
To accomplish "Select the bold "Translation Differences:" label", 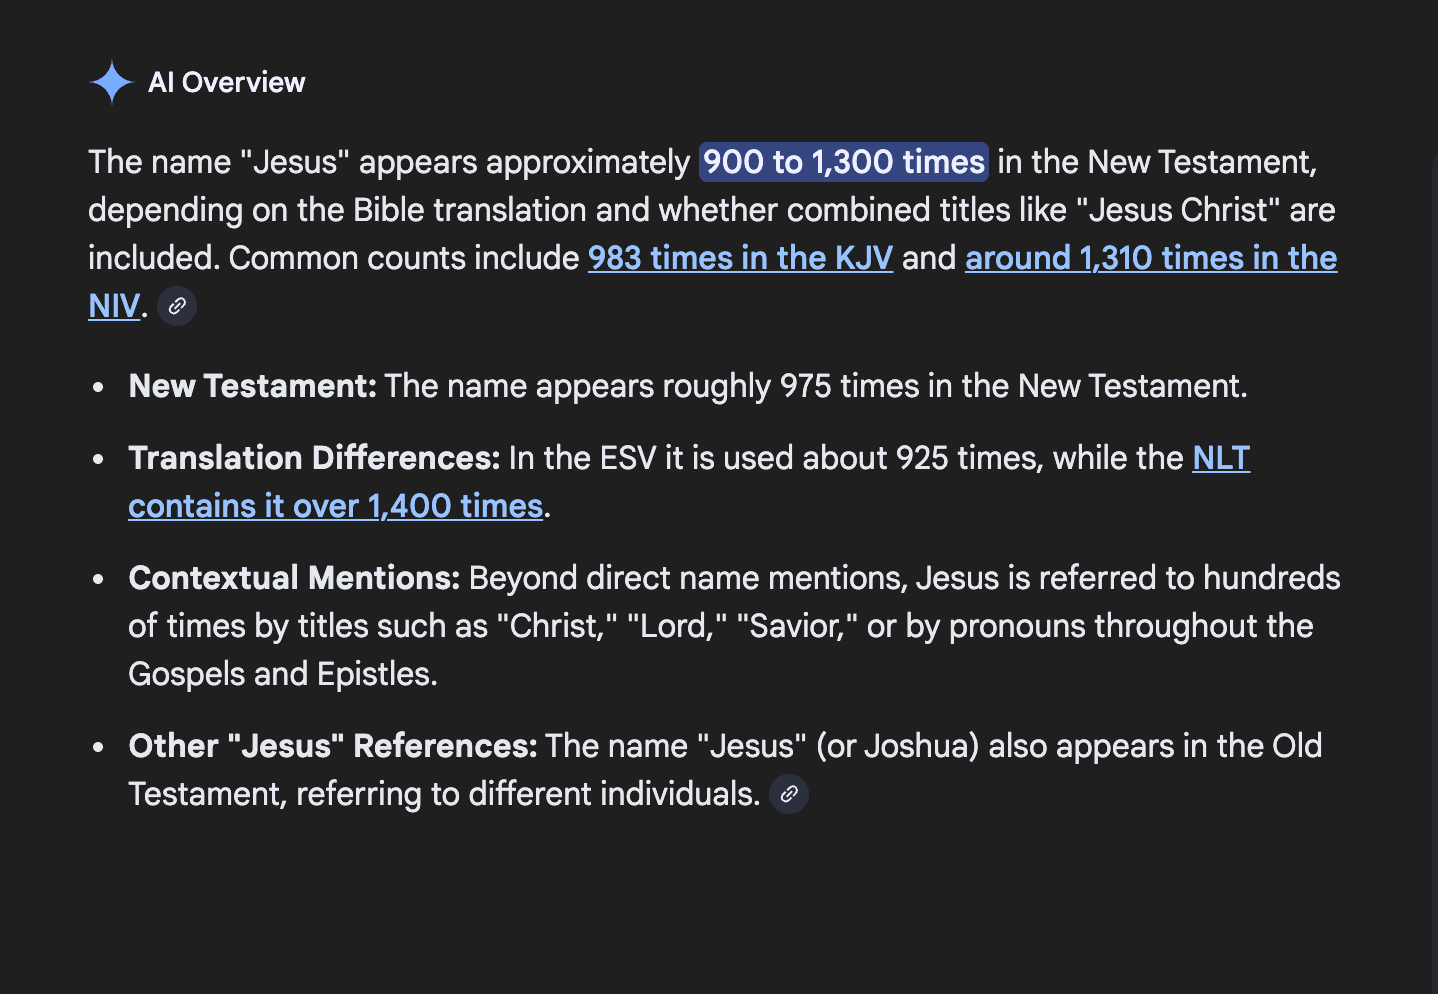I will 314,458.
